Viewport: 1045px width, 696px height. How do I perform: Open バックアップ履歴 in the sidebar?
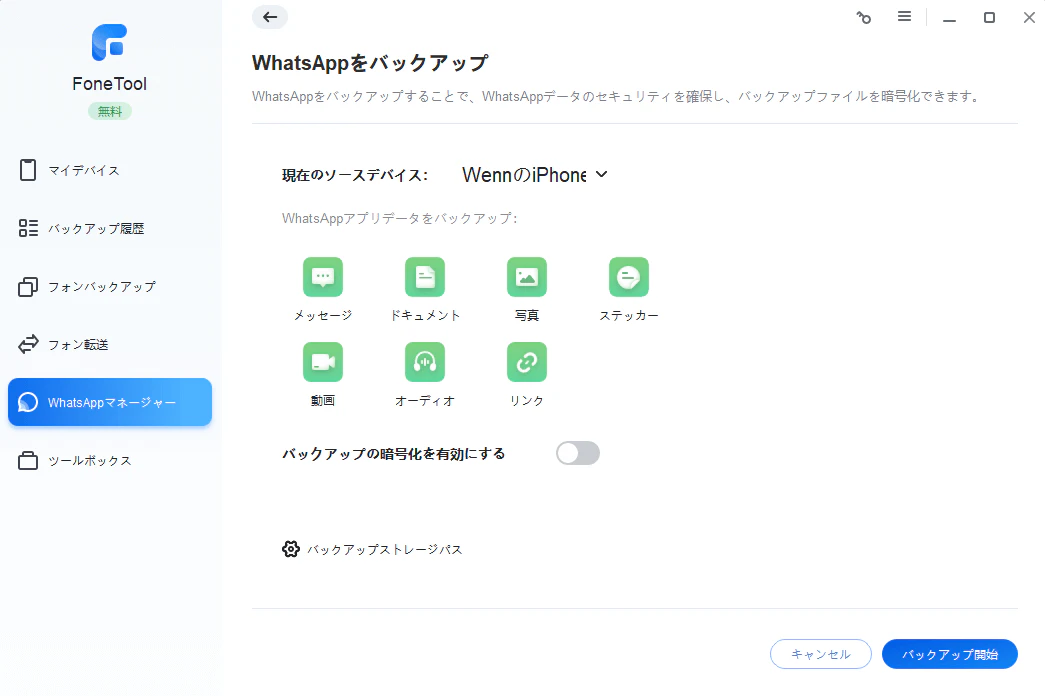tap(110, 229)
